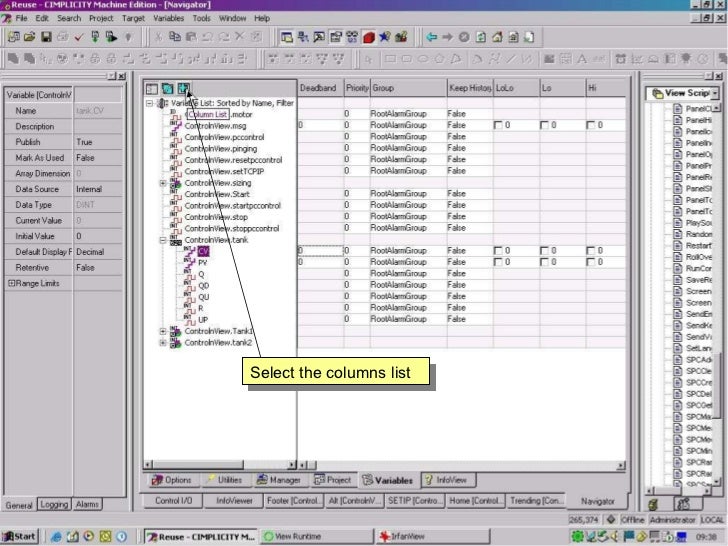Image resolution: width=728 pixels, height=546 pixels.
Task: Click the Windows Start button
Action: [20, 537]
